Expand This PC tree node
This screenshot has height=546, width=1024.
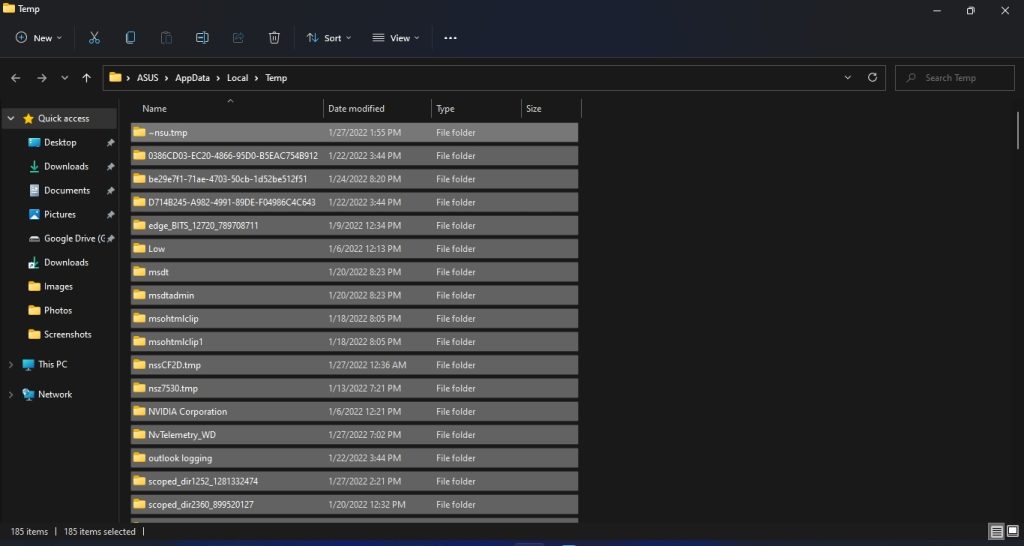tap(10, 364)
